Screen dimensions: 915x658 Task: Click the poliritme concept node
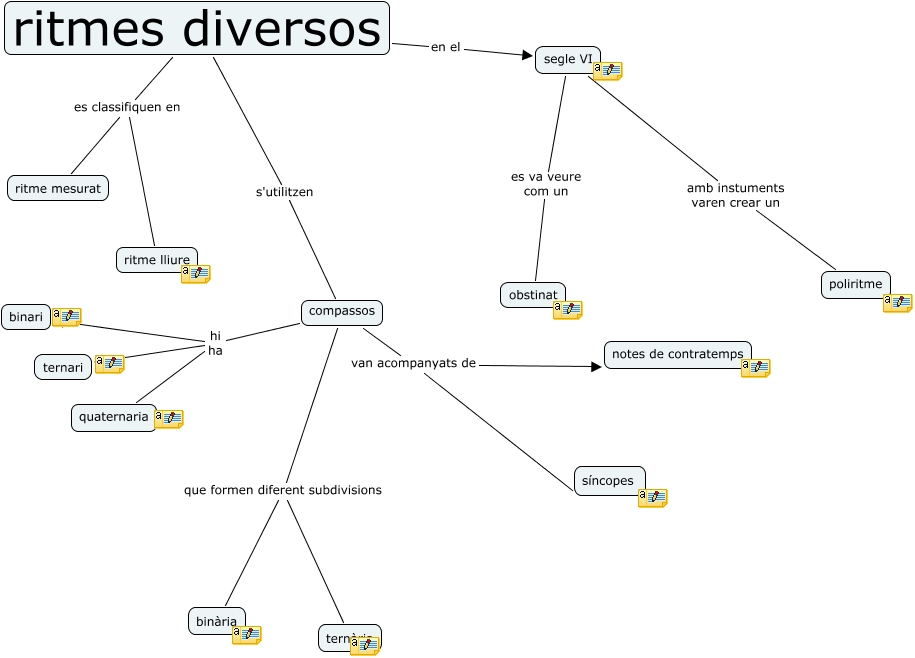click(x=855, y=284)
